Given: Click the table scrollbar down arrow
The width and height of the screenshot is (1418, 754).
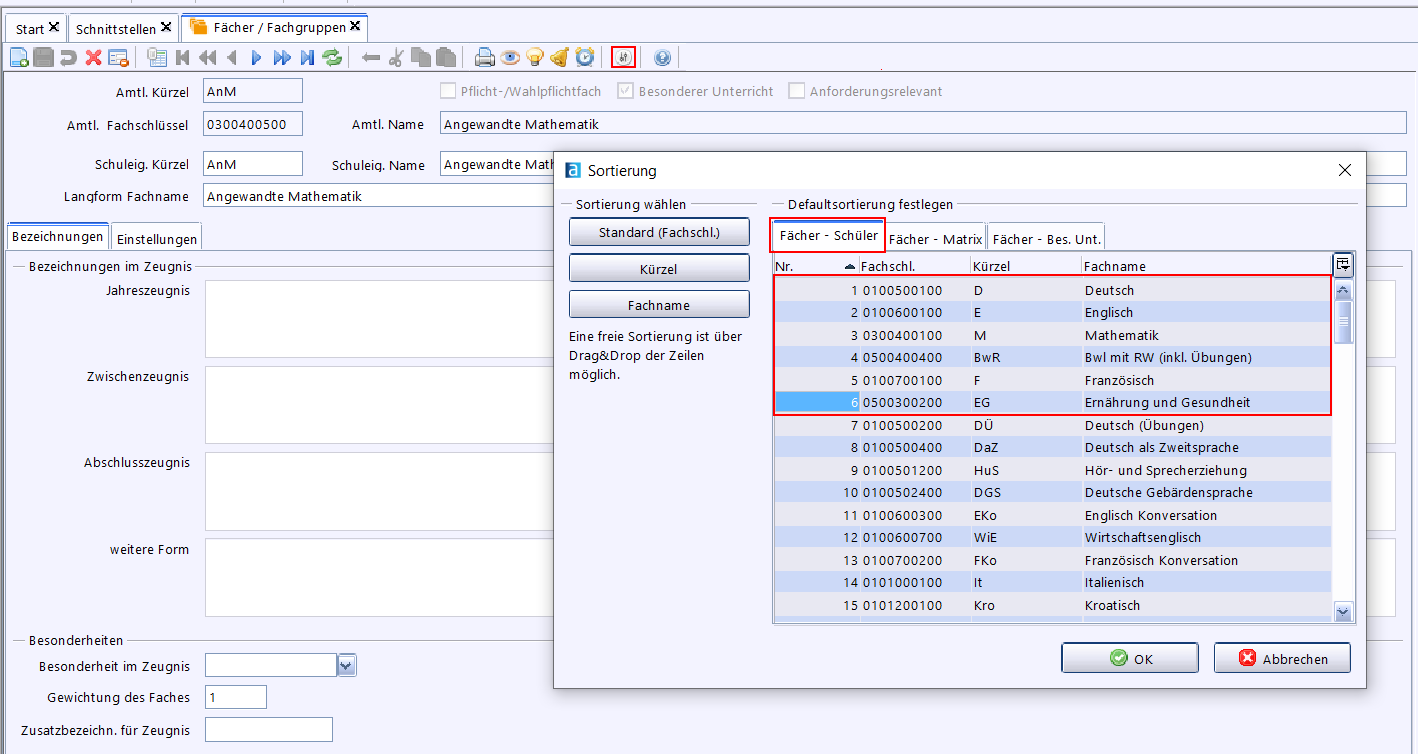Looking at the screenshot, I should (1344, 613).
